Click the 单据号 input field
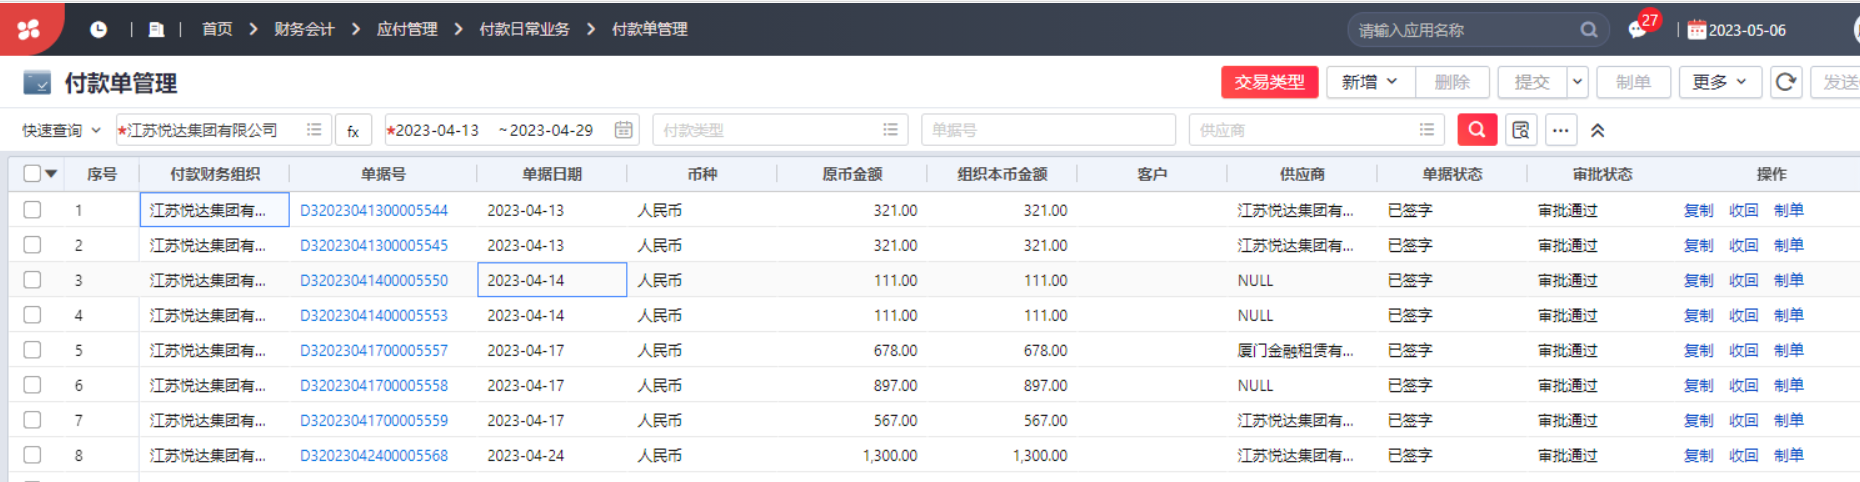The width and height of the screenshot is (1860, 482). coord(1048,130)
